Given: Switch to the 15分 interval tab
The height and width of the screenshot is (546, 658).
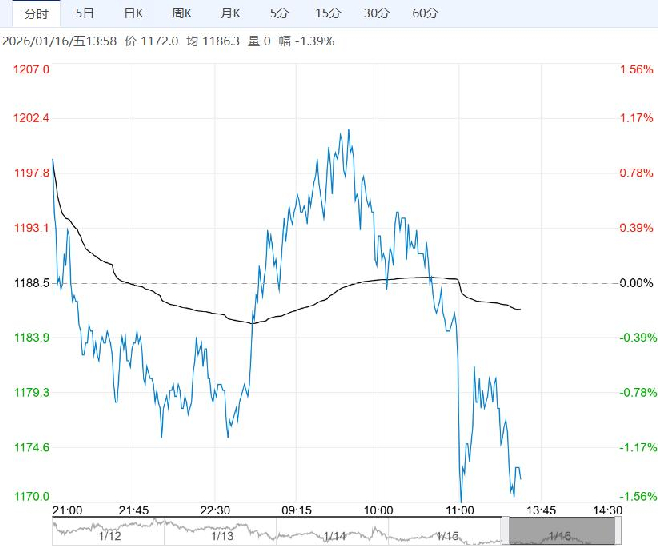Looking at the screenshot, I should (x=327, y=13).
